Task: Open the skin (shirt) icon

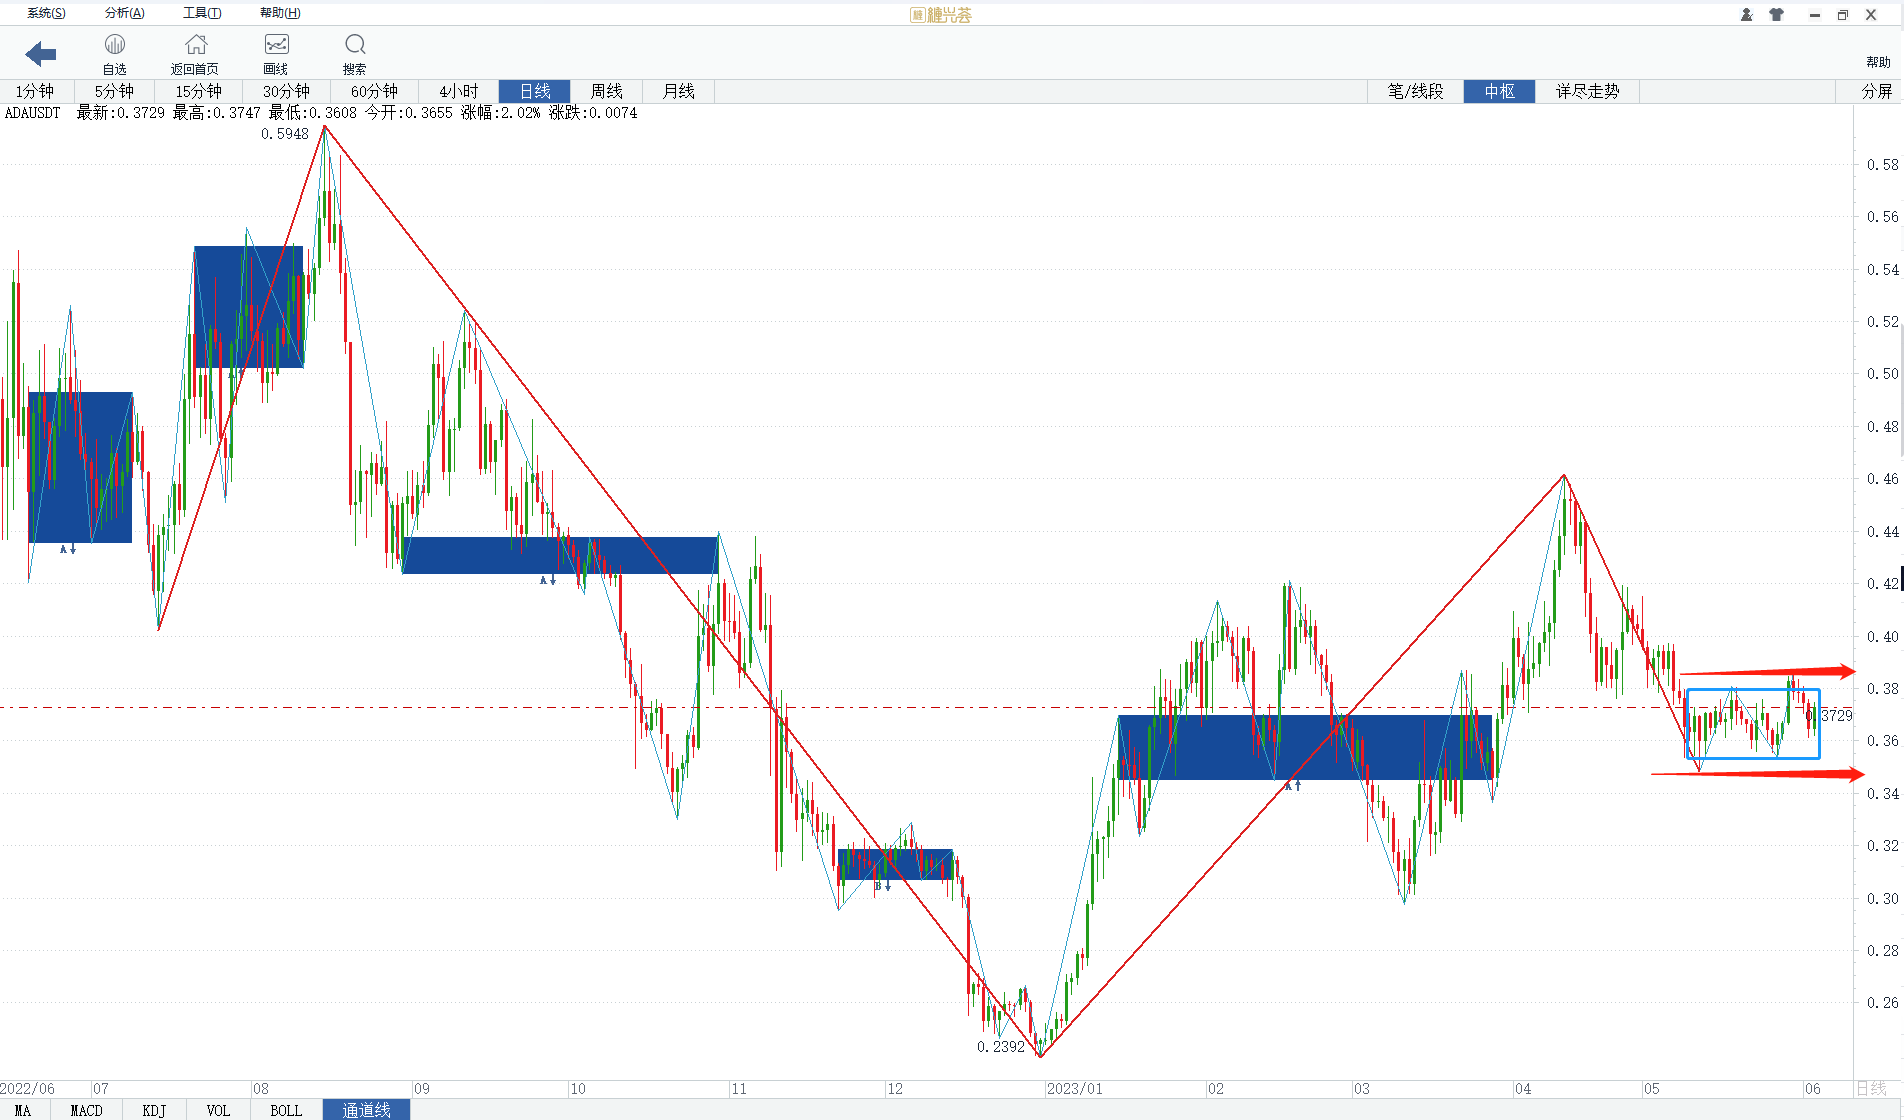Action: pyautogui.click(x=1777, y=15)
